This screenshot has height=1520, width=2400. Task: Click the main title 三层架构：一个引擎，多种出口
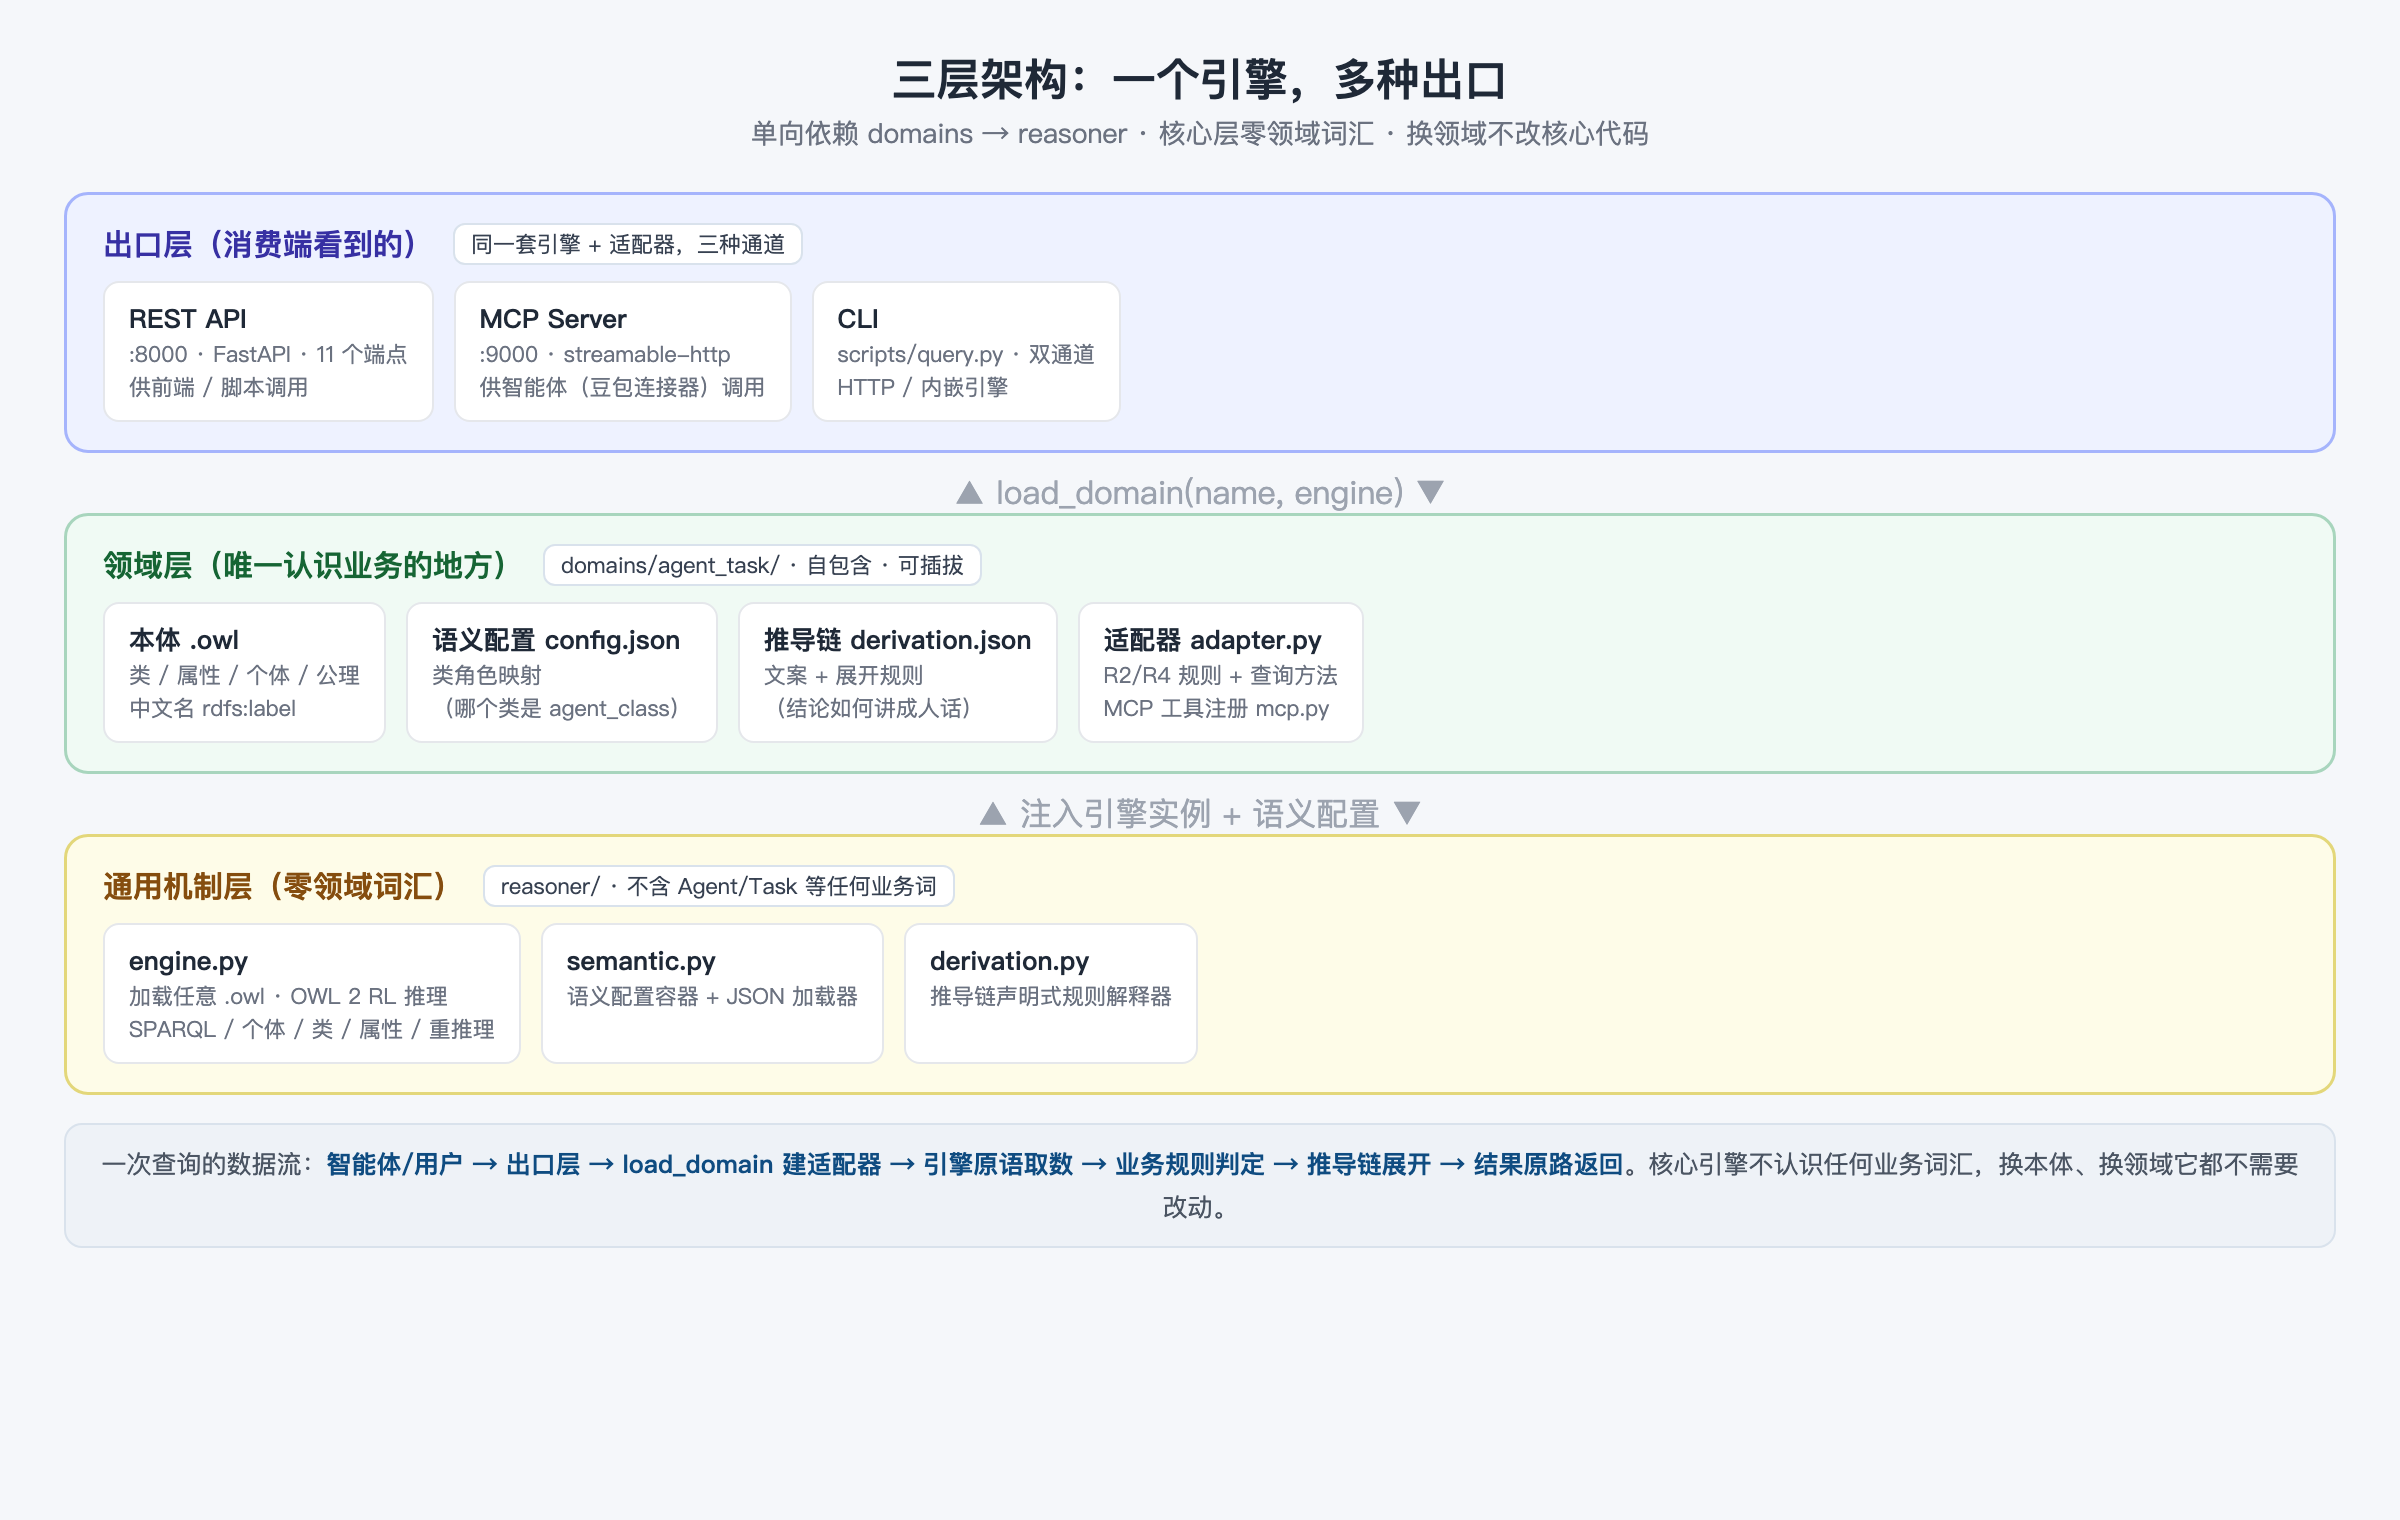[1200, 79]
